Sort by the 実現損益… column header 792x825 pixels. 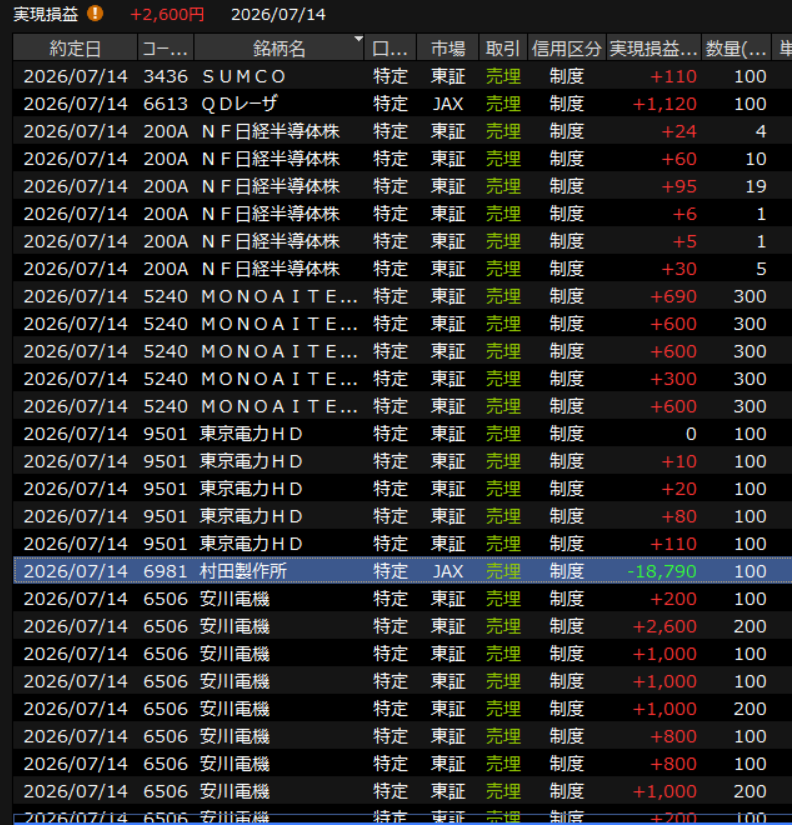[x=654, y=48]
